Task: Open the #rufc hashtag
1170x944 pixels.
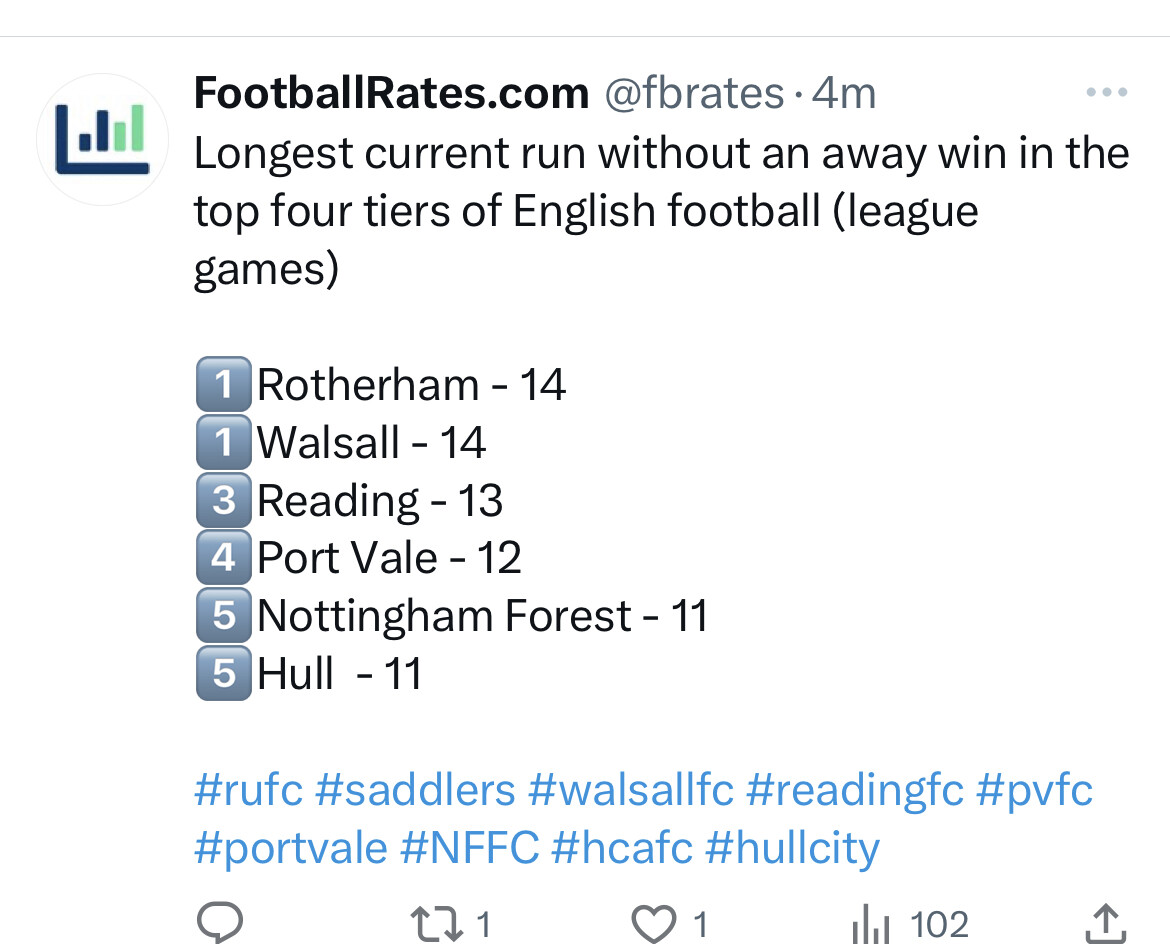Action: (x=248, y=790)
